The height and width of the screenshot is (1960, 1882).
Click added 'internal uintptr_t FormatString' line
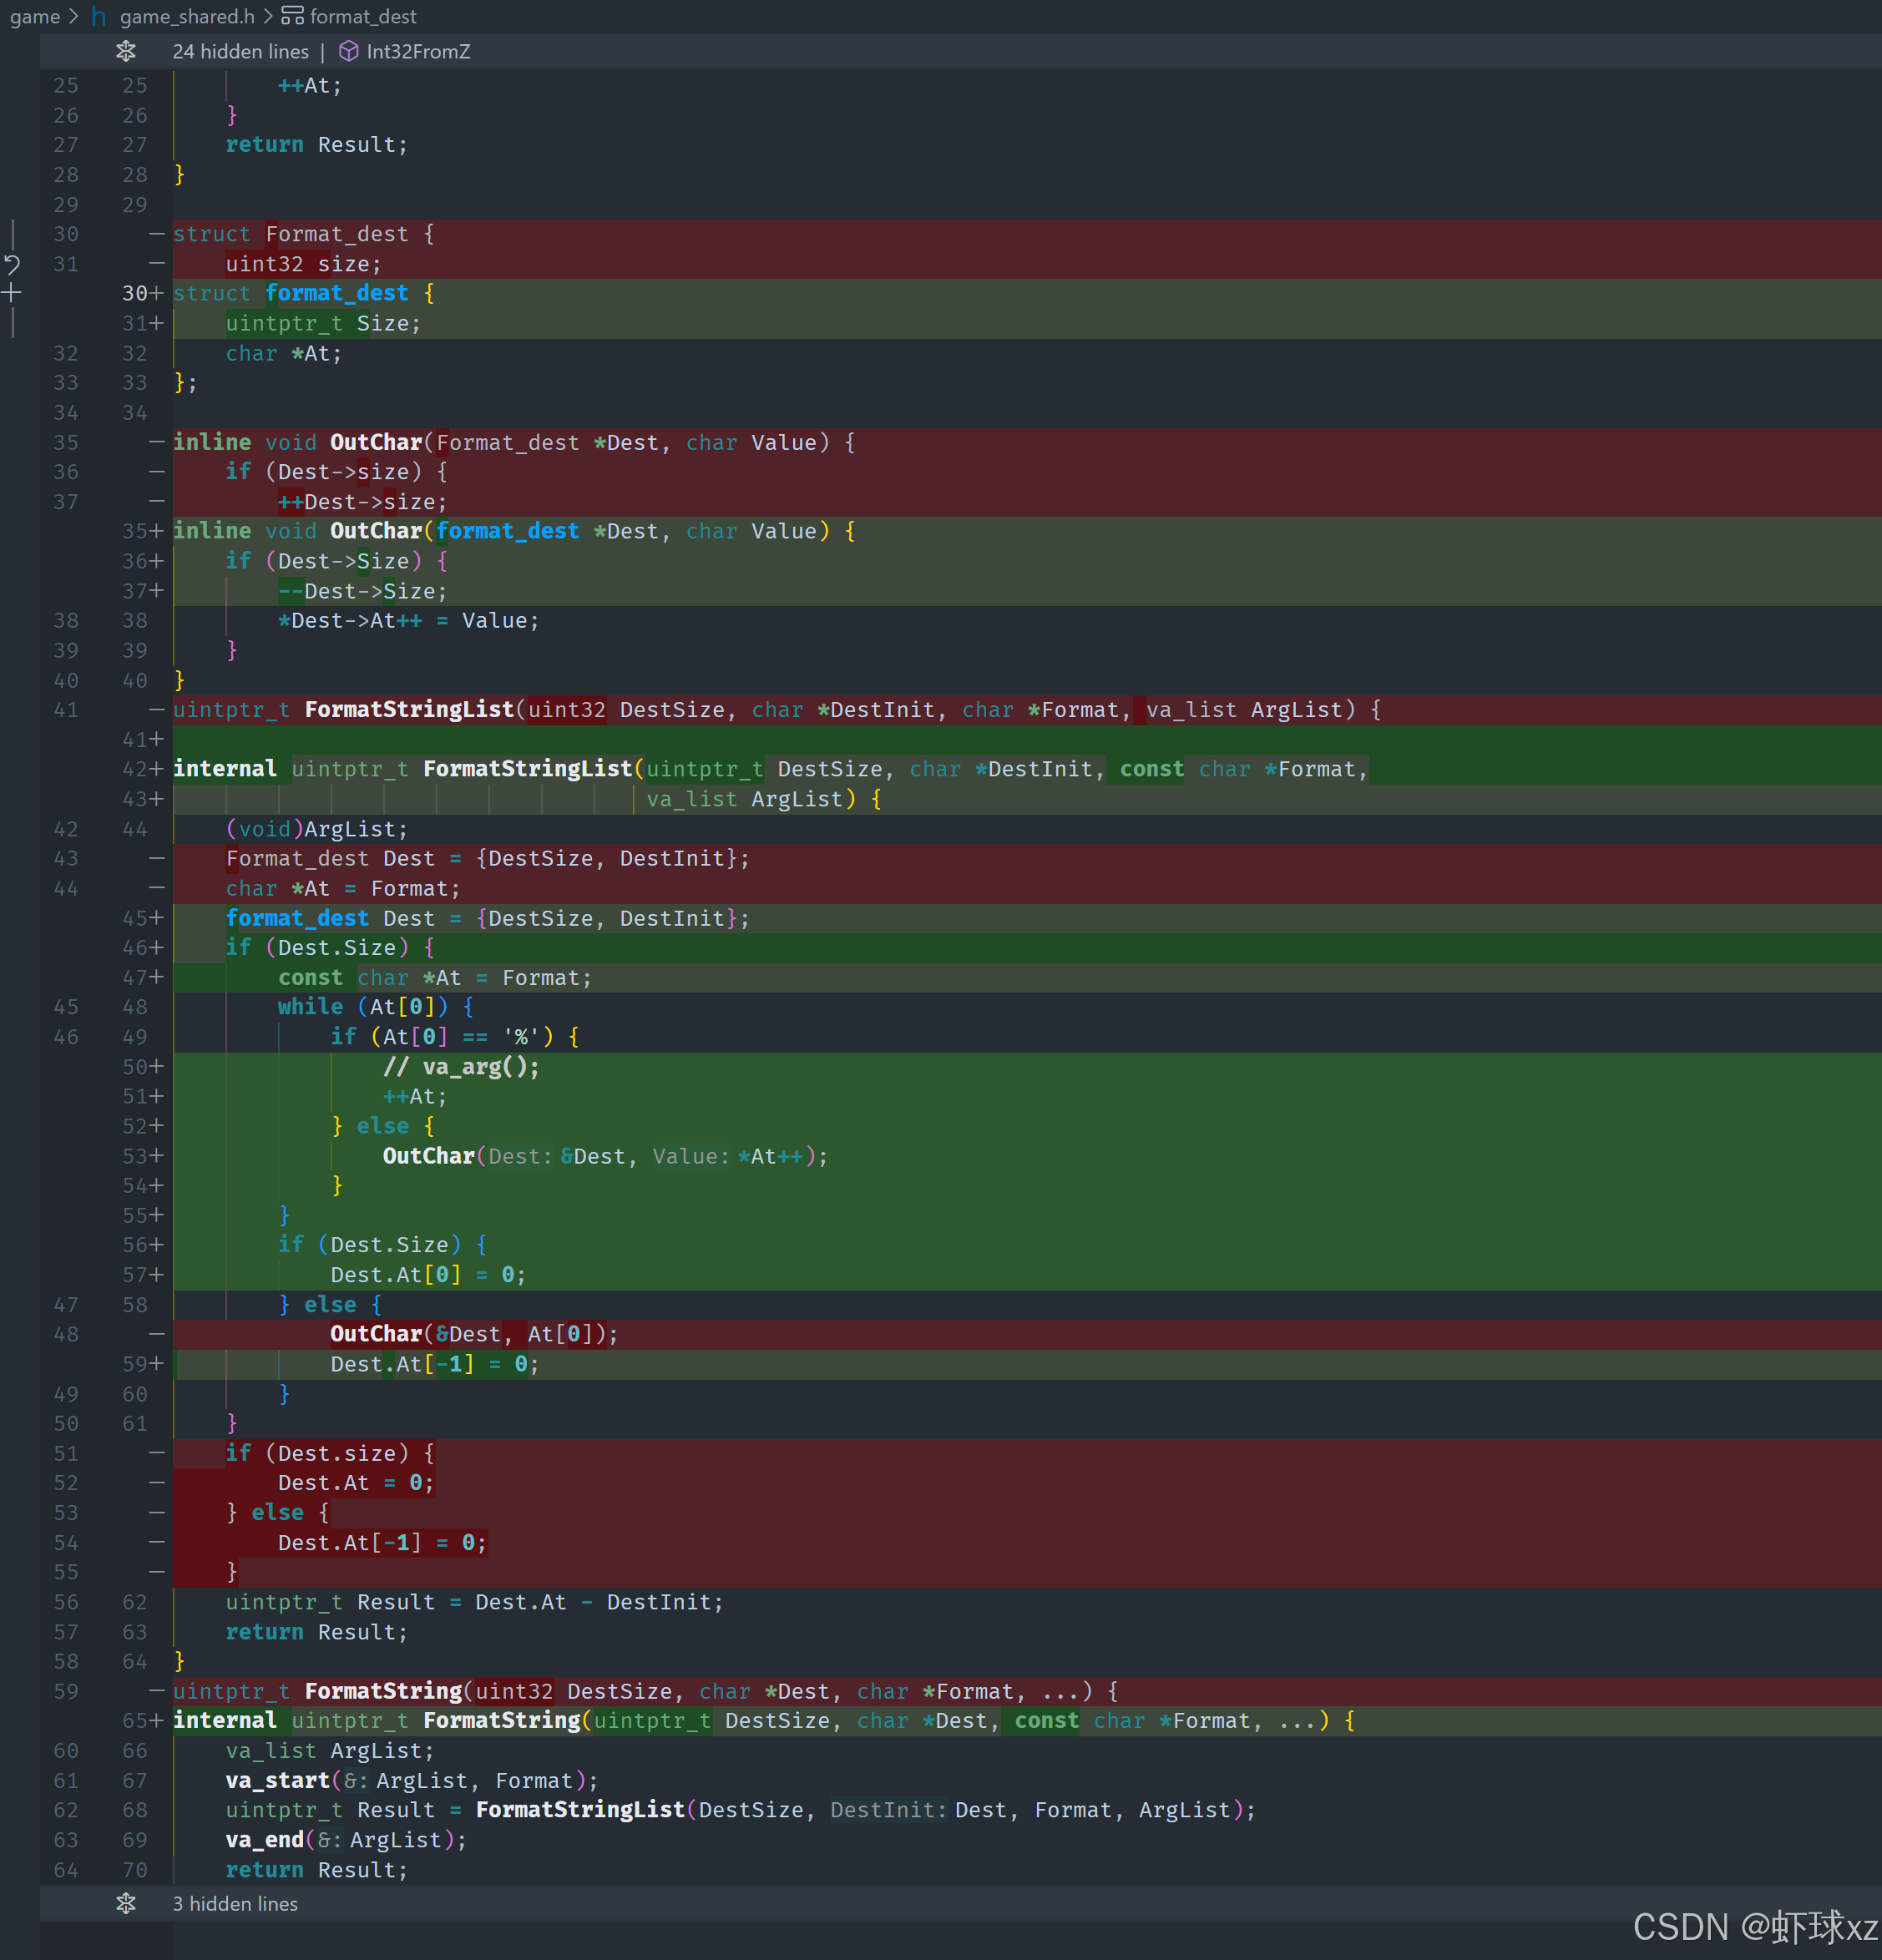point(764,1721)
